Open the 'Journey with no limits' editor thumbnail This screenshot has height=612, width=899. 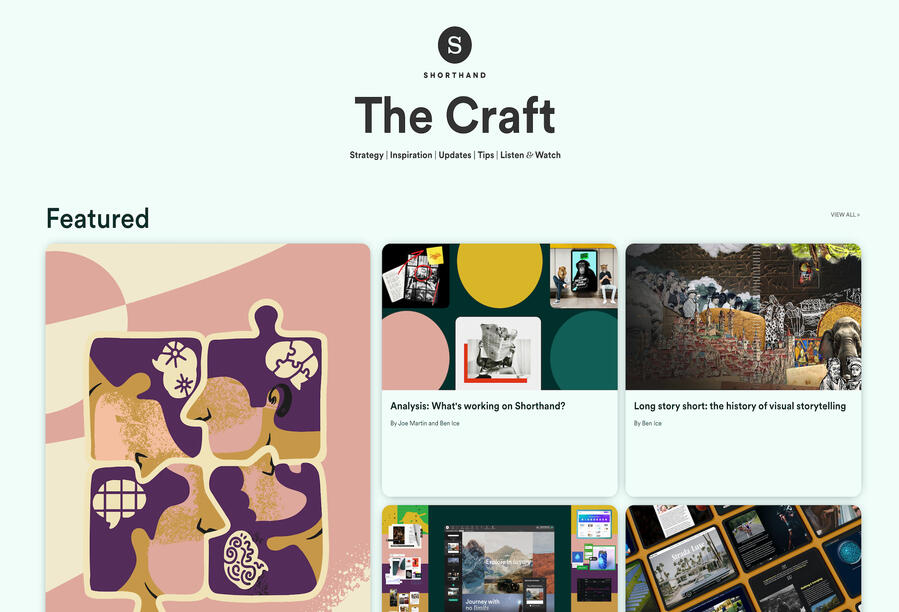[500, 559]
